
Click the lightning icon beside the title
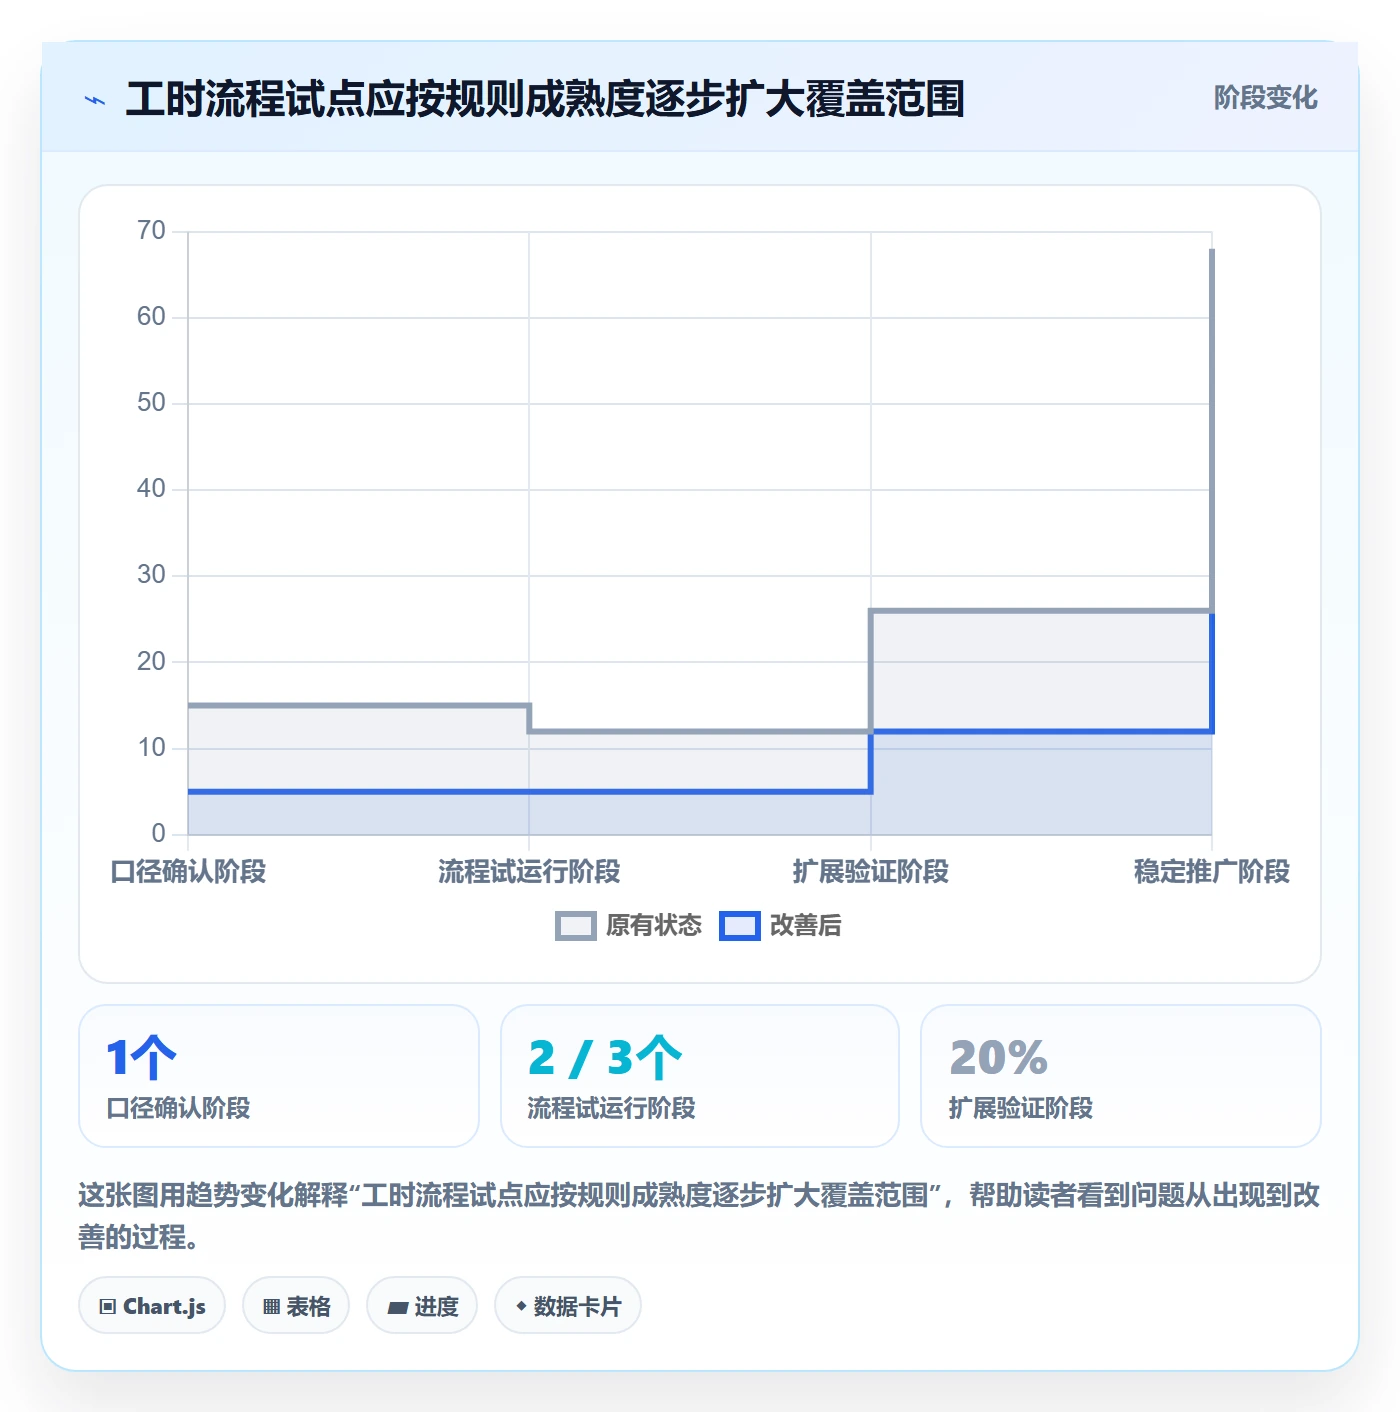click(95, 100)
